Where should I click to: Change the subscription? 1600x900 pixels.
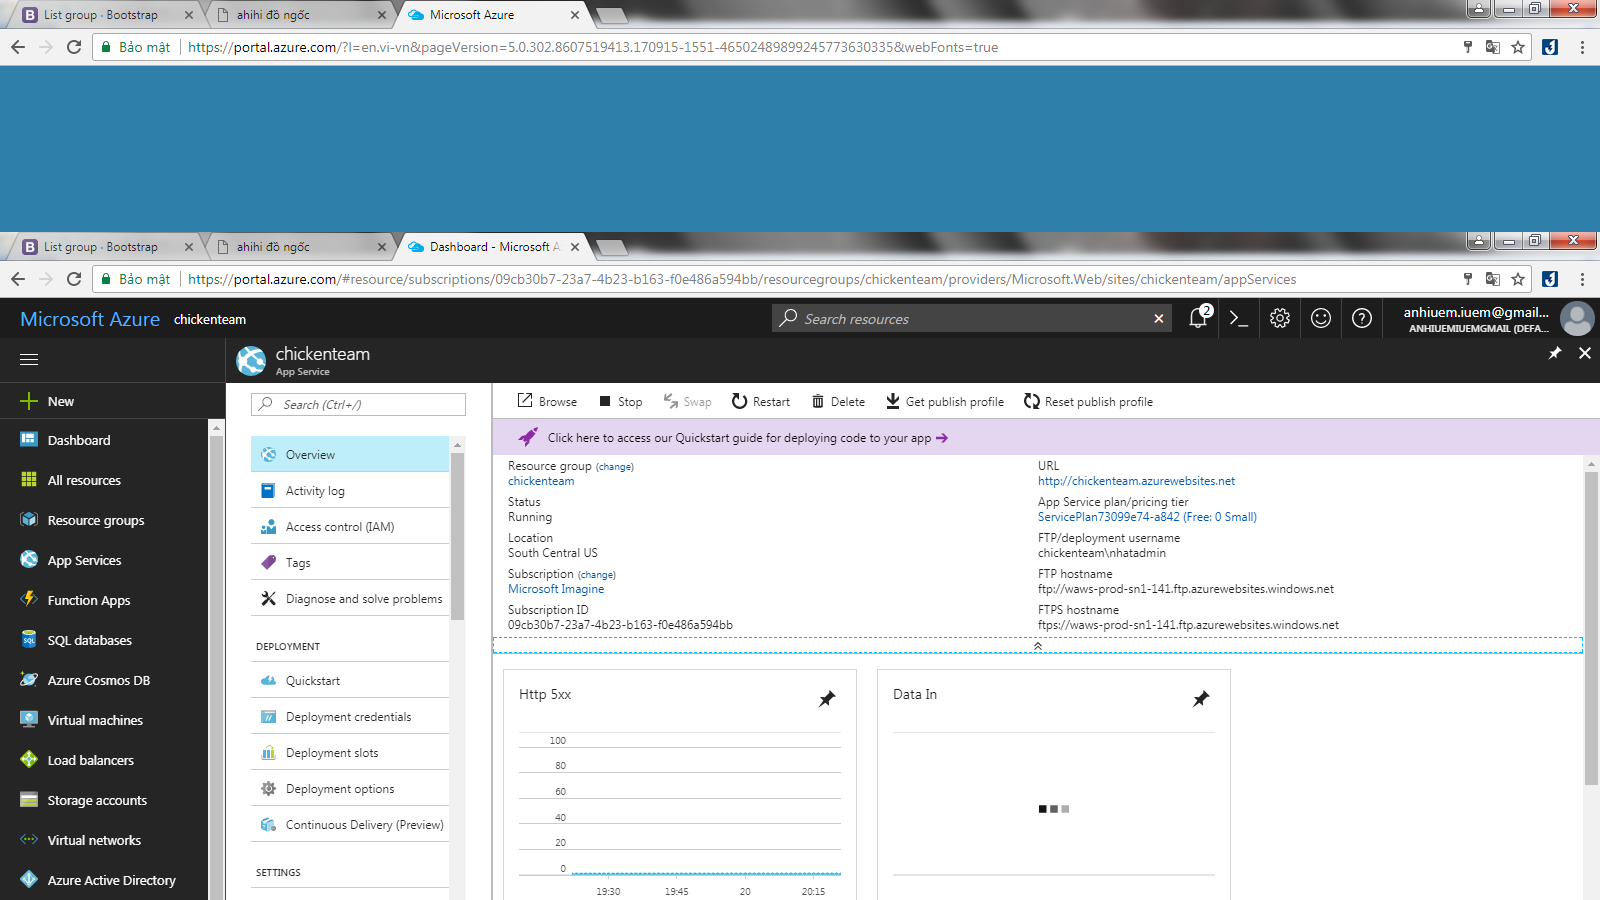click(597, 575)
